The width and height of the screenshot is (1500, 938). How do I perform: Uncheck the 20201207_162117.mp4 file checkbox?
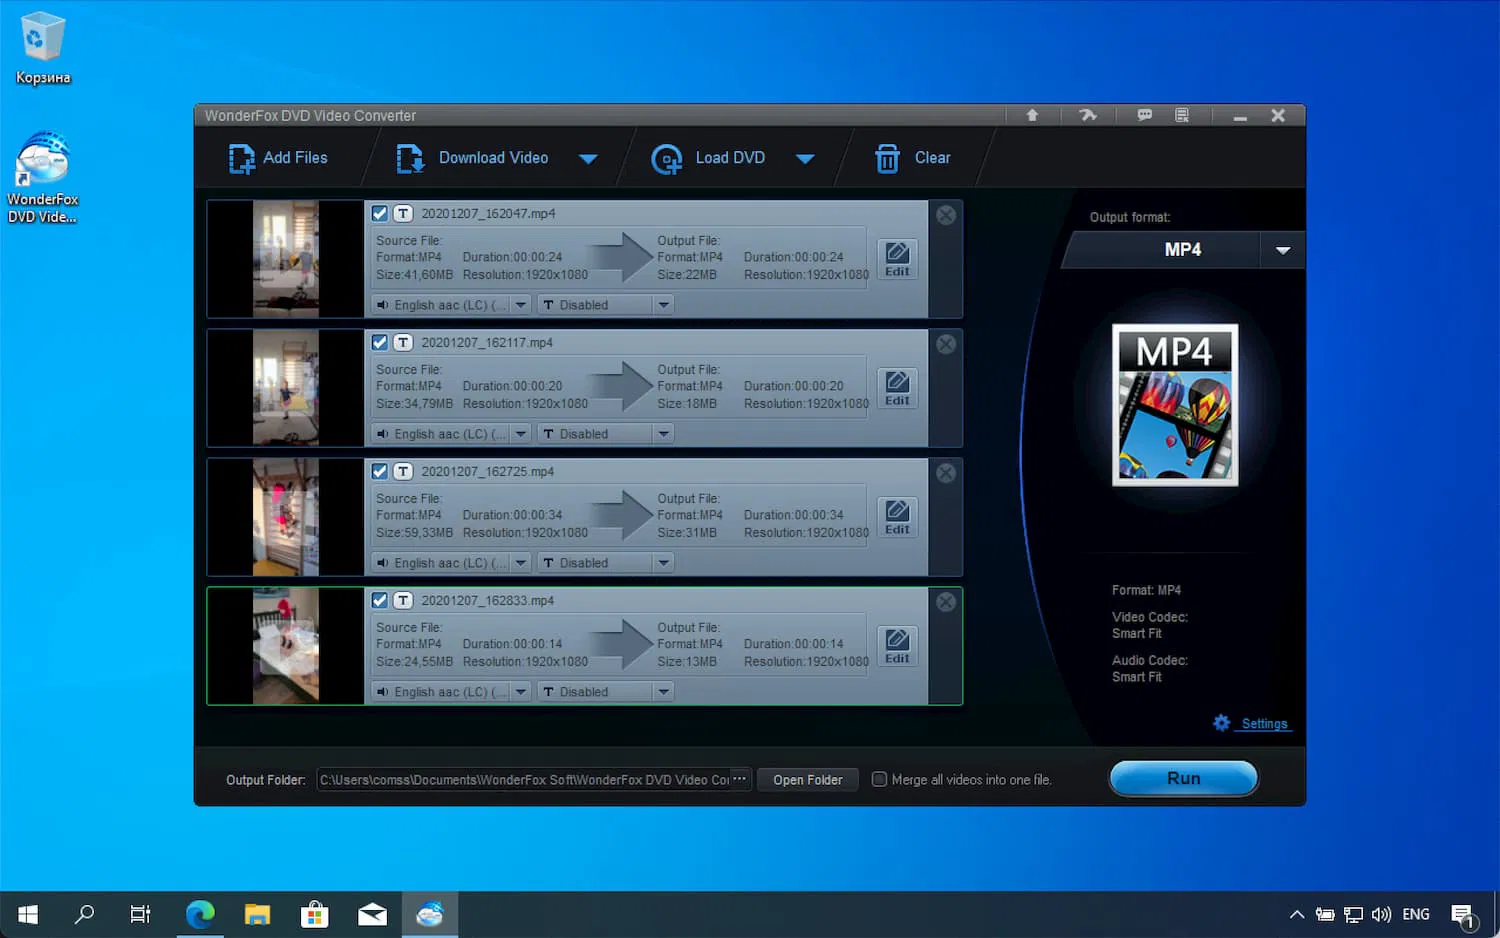coord(380,342)
